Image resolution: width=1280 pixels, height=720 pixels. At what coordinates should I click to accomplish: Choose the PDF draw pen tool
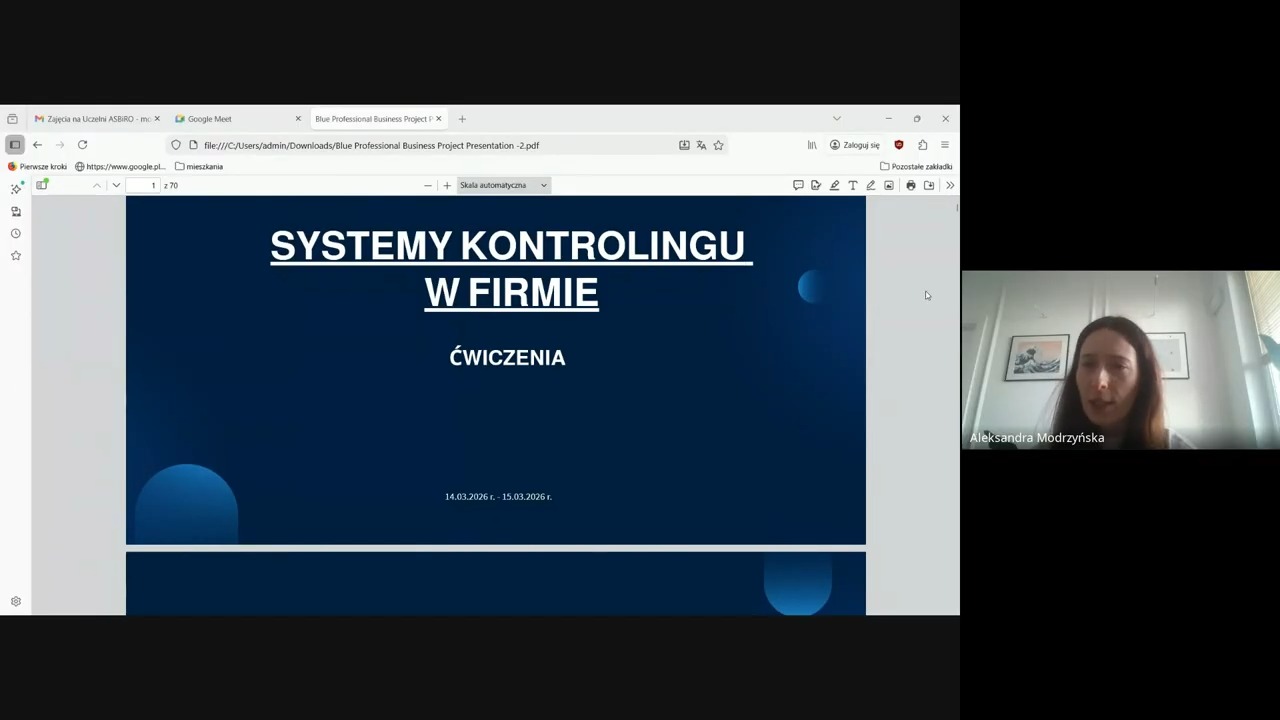(x=870, y=185)
